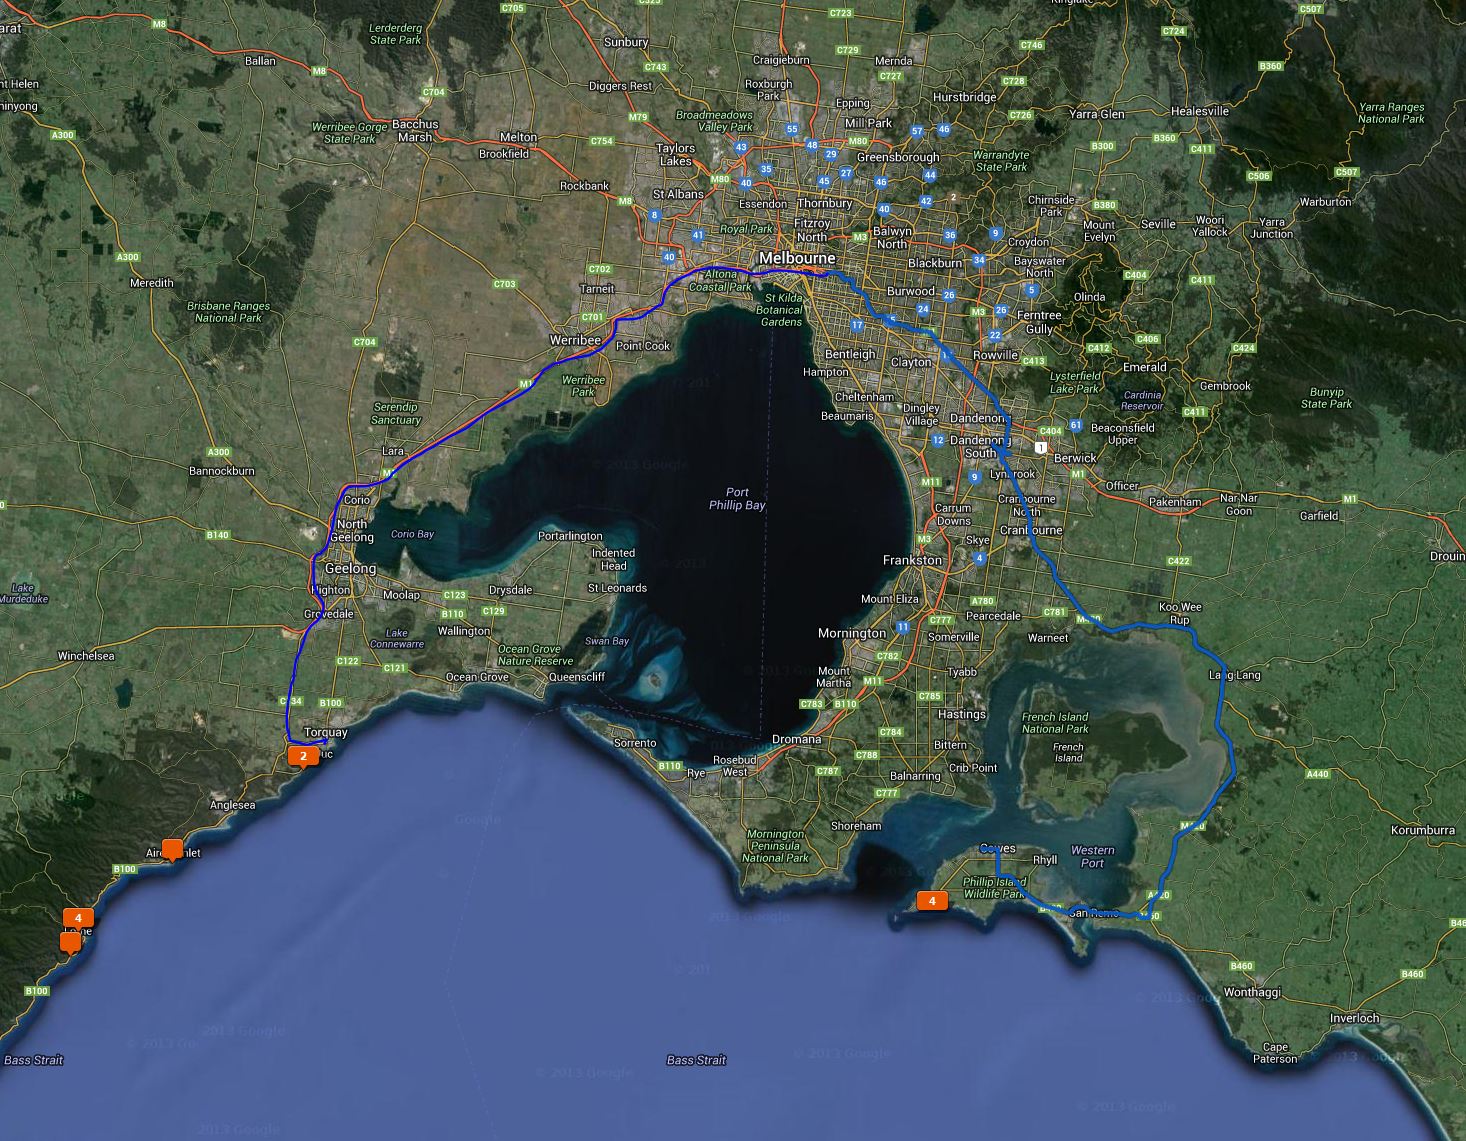Image resolution: width=1466 pixels, height=1141 pixels.
Task: Click the orange marker numbered 2 near Torquay
Action: pos(303,756)
